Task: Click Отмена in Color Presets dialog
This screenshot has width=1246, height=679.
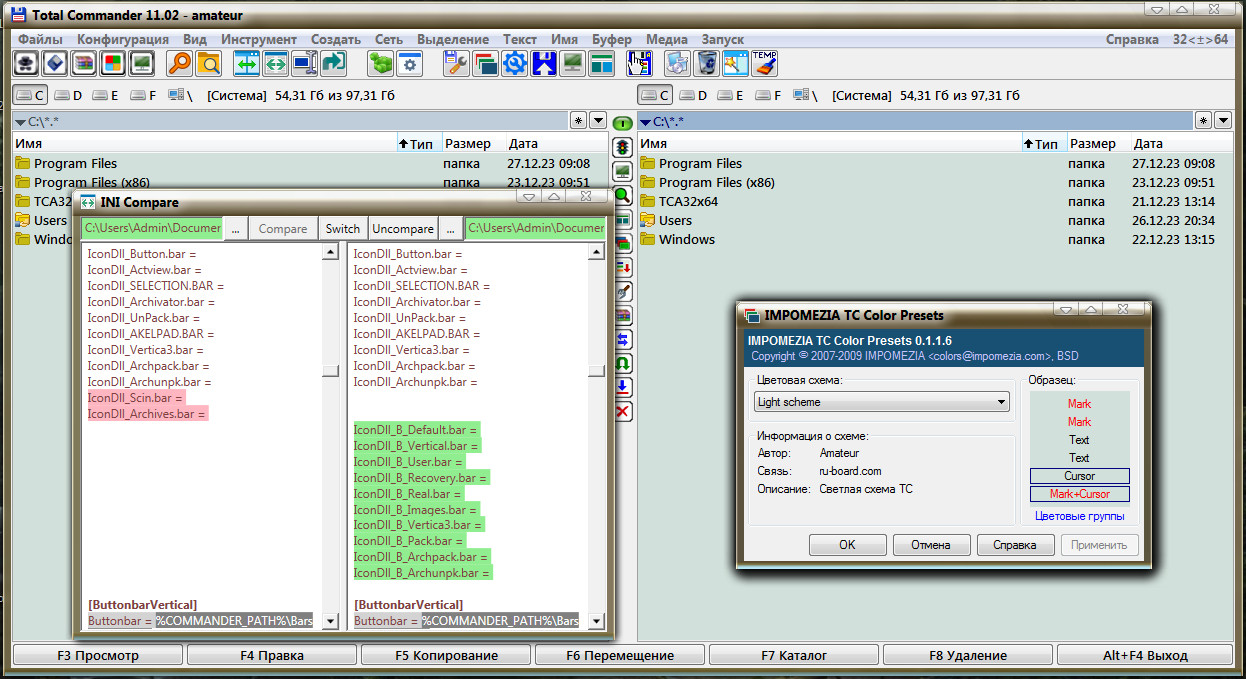Action: pos(930,545)
